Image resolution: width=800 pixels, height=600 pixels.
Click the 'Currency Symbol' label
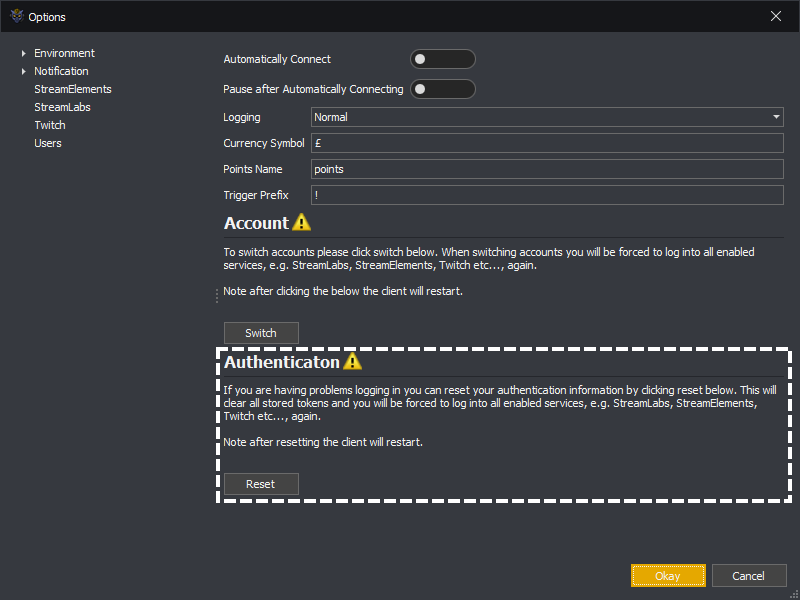click(x=264, y=143)
